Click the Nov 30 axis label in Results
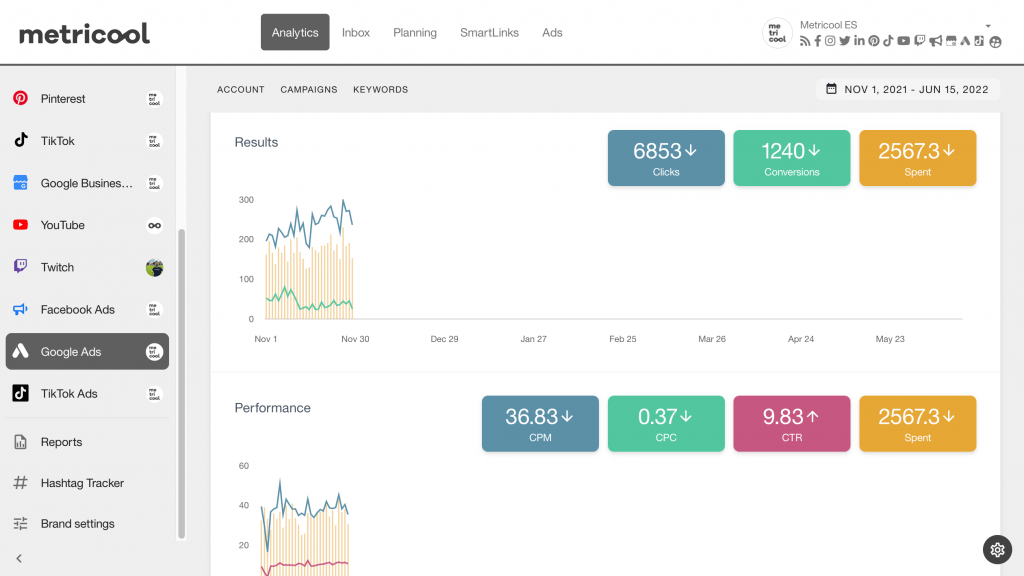The image size is (1024, 576). [x=355, y=339]
